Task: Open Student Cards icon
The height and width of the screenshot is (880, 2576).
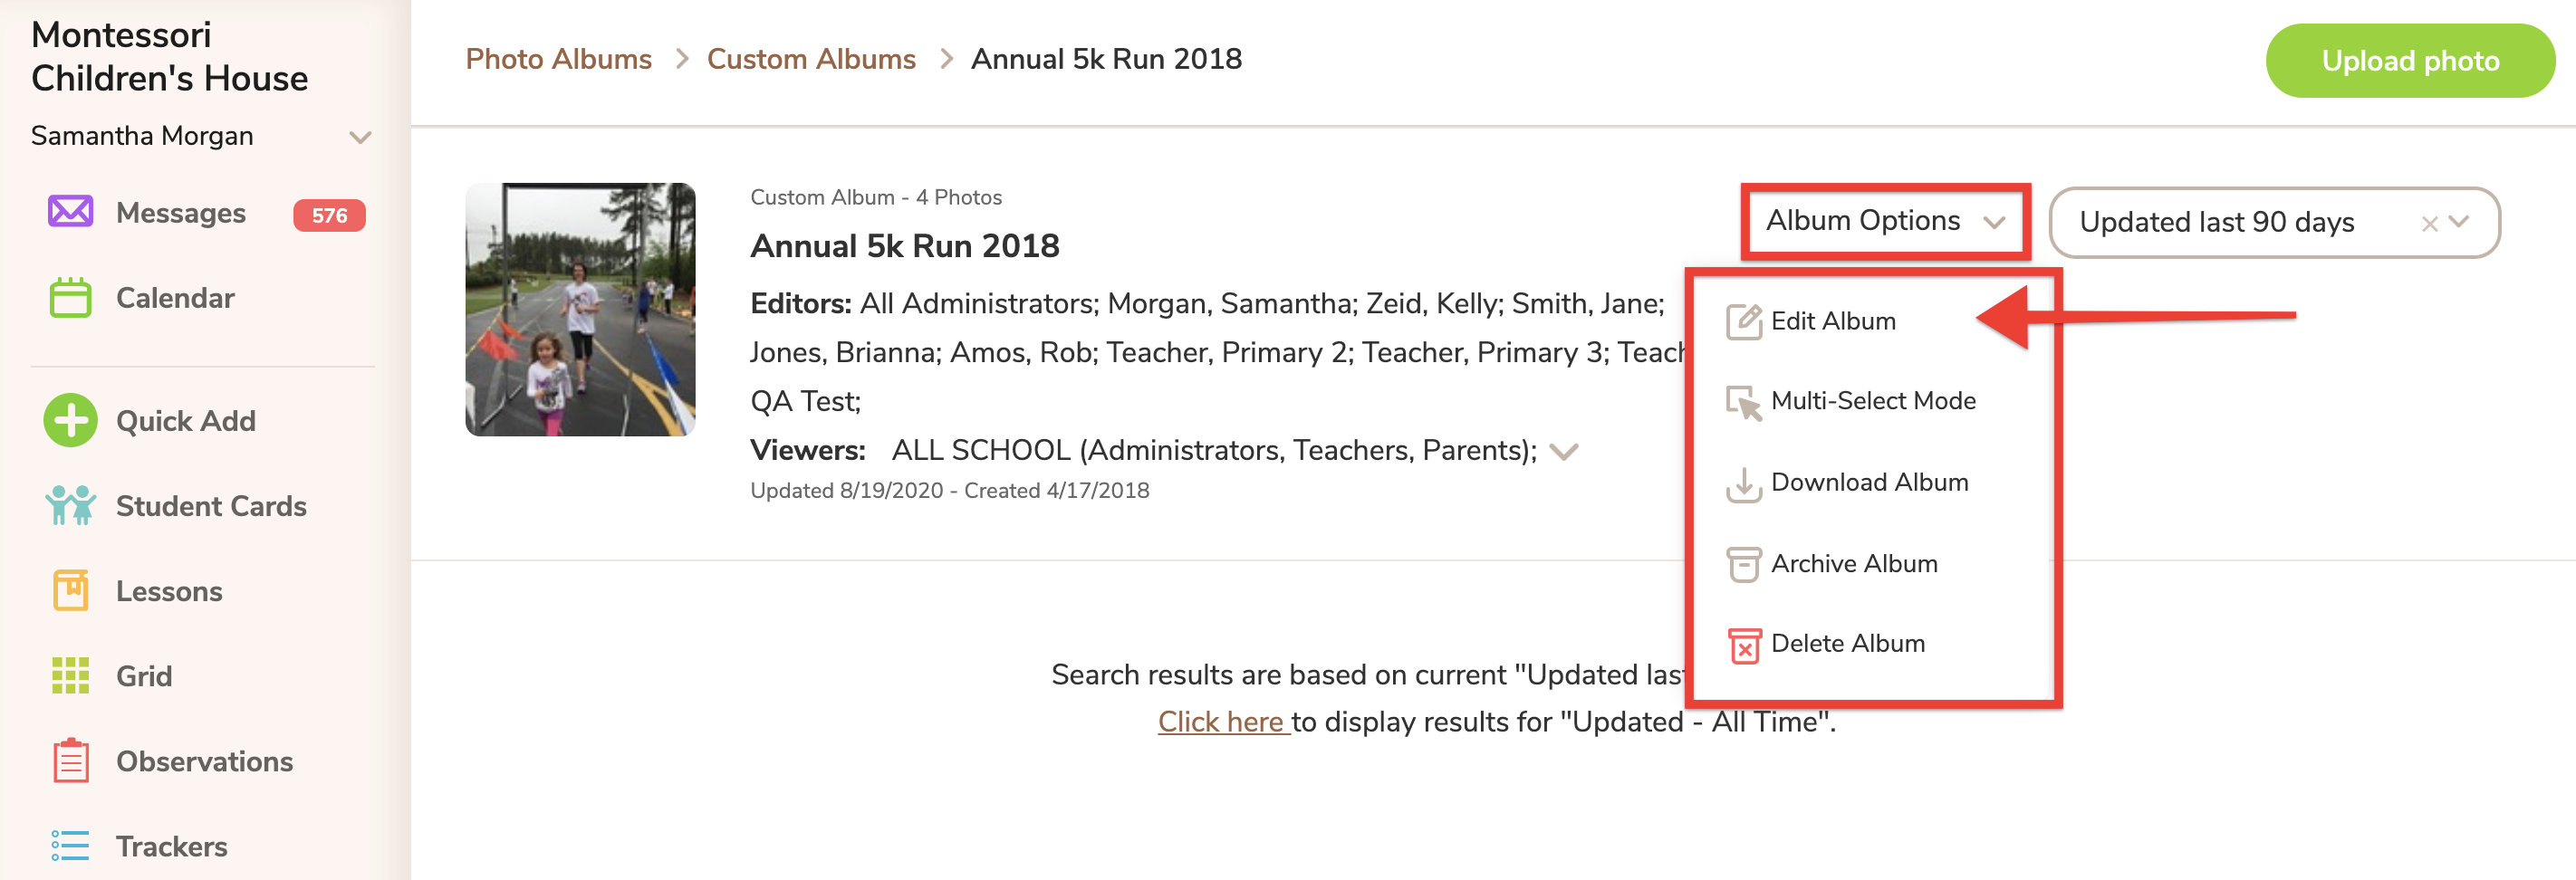Action: pos(70,505)
